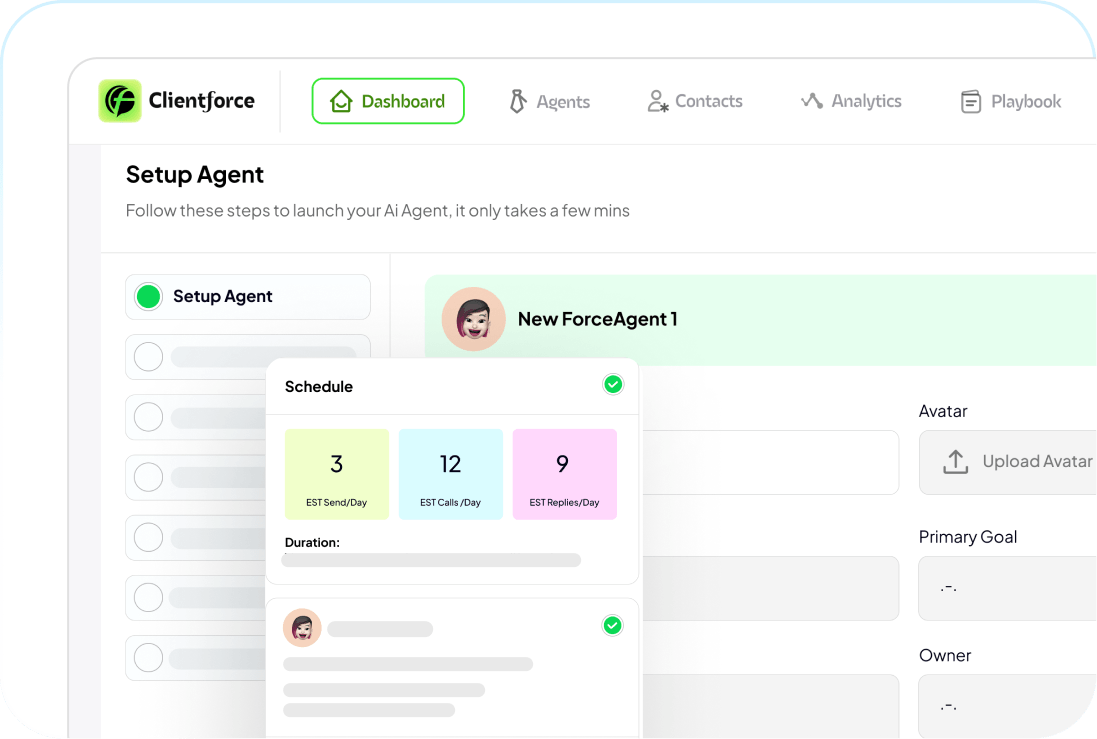Toggle the green checkmark on Schedule card

(613, 385)
